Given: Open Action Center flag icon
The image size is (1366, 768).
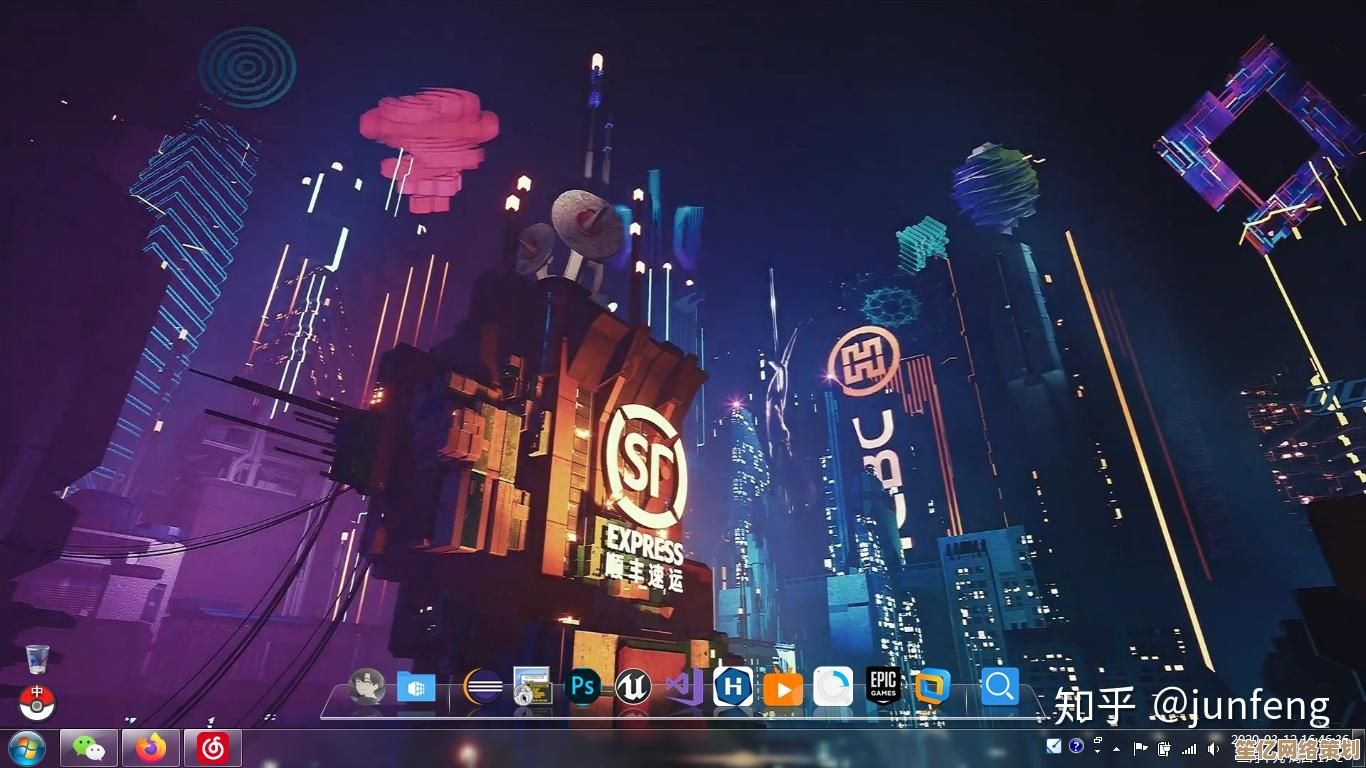Looking at the screenshot, I should tap(1141, 748).
